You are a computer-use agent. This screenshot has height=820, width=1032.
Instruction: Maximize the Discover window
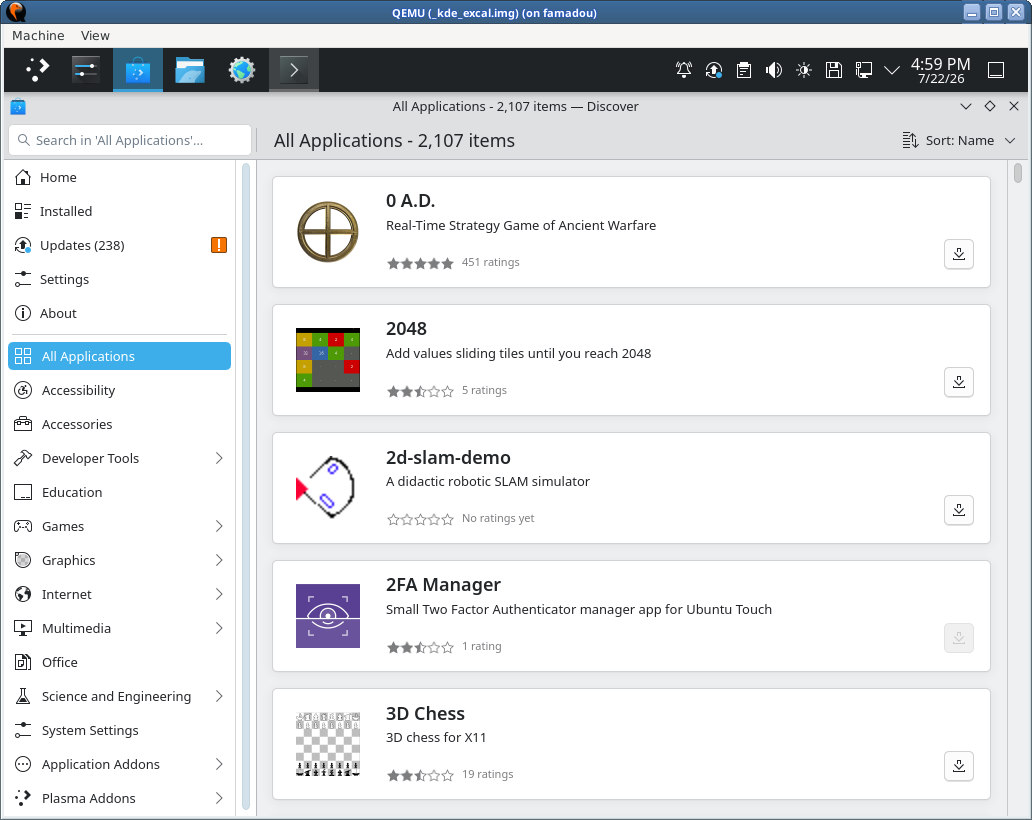tap(989, 107)
